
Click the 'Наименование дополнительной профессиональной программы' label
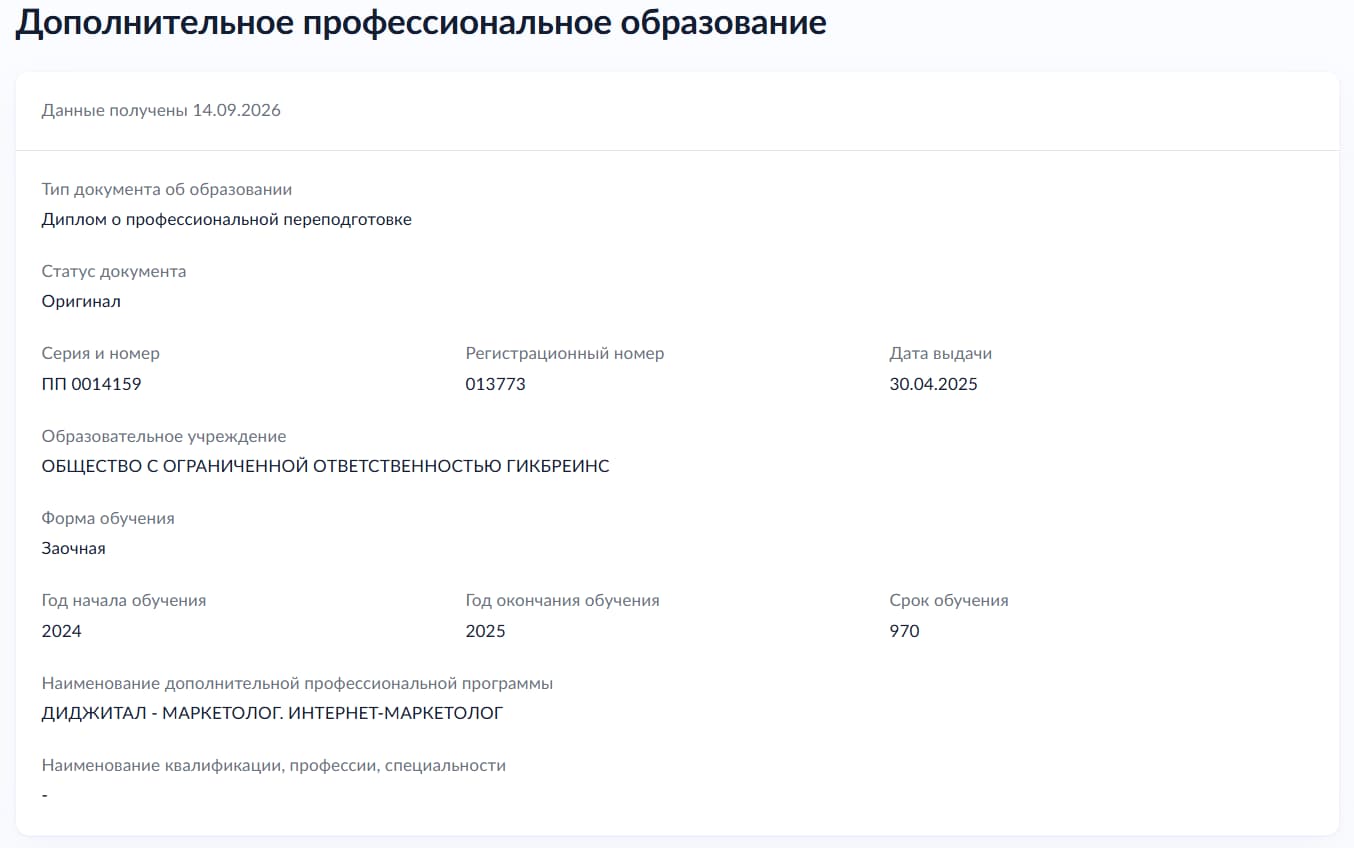pos(298,683)
